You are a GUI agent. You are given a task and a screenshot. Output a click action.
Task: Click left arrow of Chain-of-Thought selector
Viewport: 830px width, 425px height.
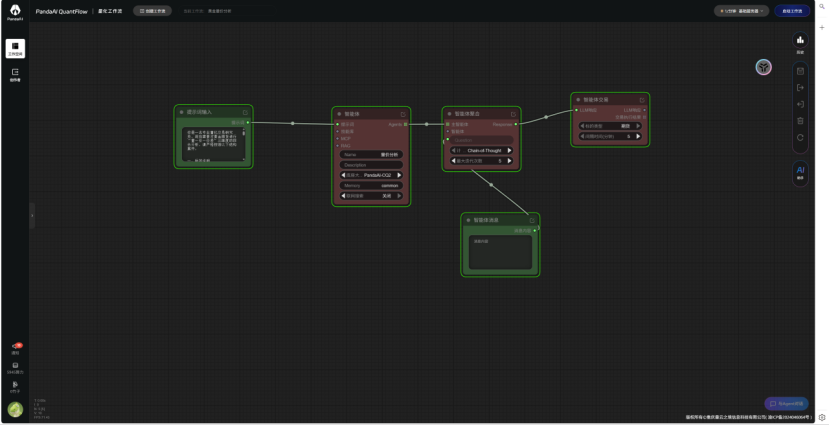tap(454, 150)
